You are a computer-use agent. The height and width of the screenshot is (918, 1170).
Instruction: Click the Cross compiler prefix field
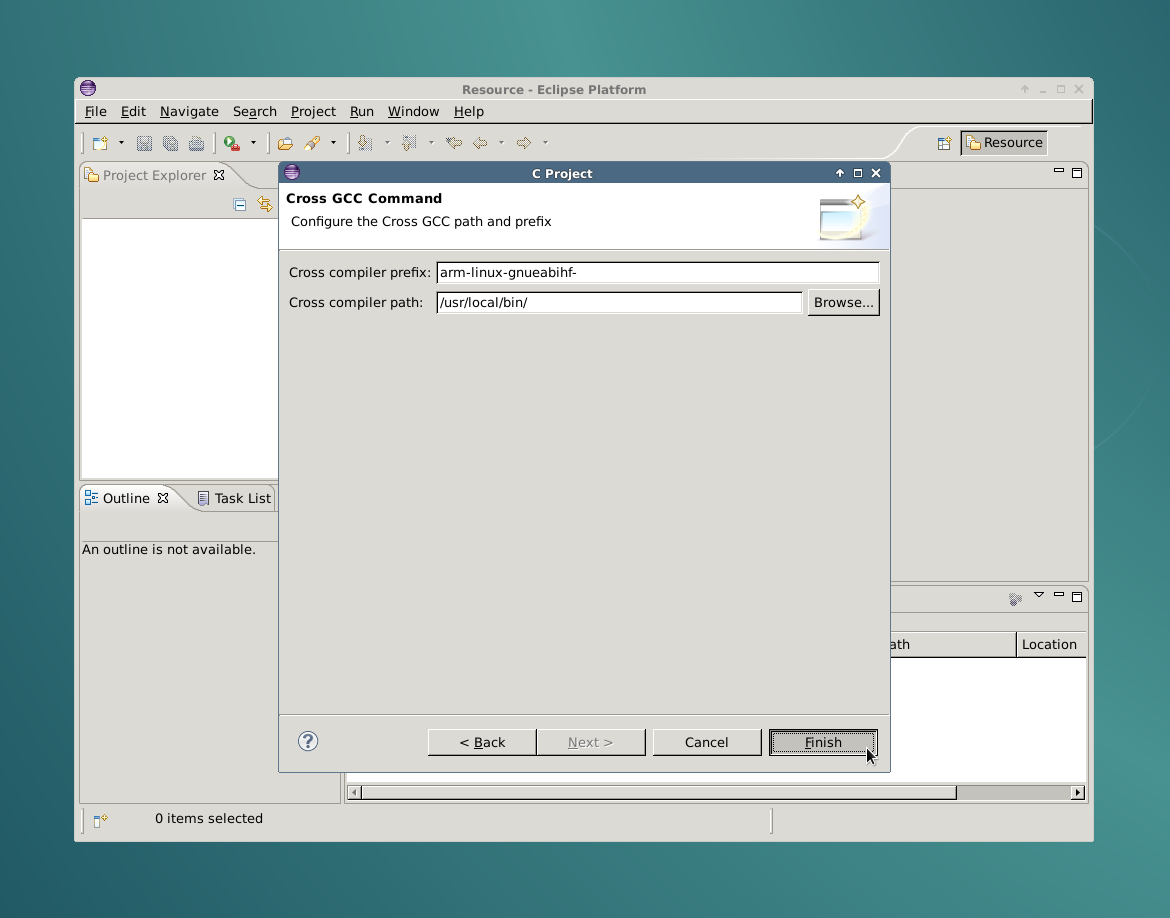657,272
